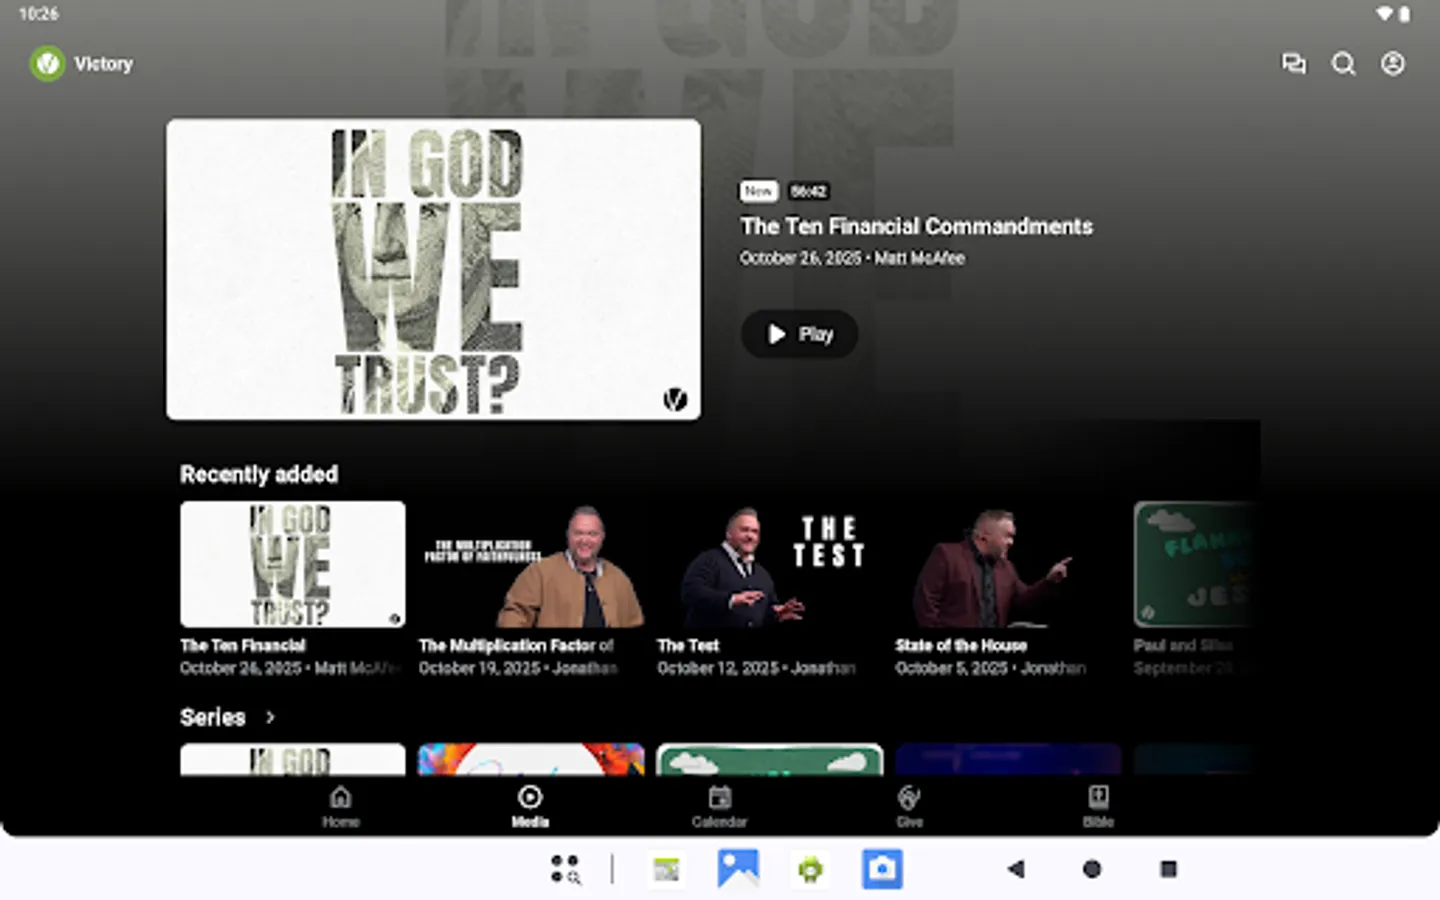The width and height of the screenshot is (1440, 900).
Task: Play The Ten Financial Commandments sermon
Action: click(x=798, y=334)
